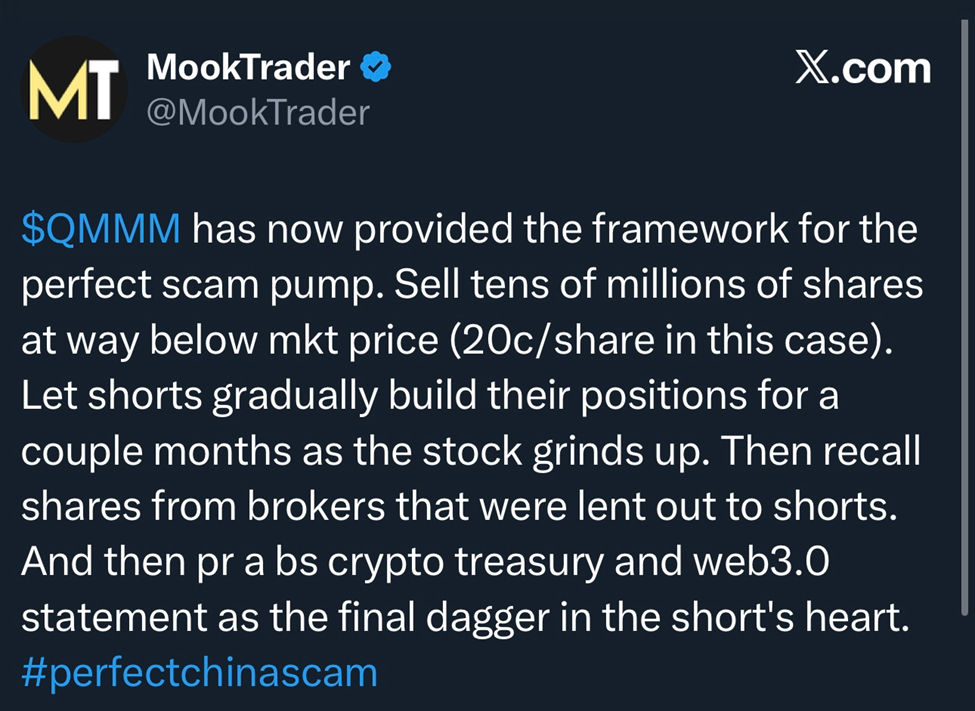Click the @MookTrader handle

coord(258,112)
